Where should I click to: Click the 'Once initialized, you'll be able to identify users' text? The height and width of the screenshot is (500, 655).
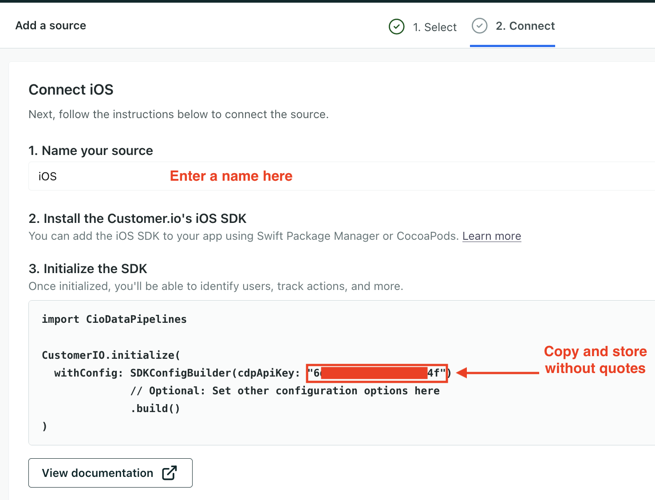[x=216, y=286]
